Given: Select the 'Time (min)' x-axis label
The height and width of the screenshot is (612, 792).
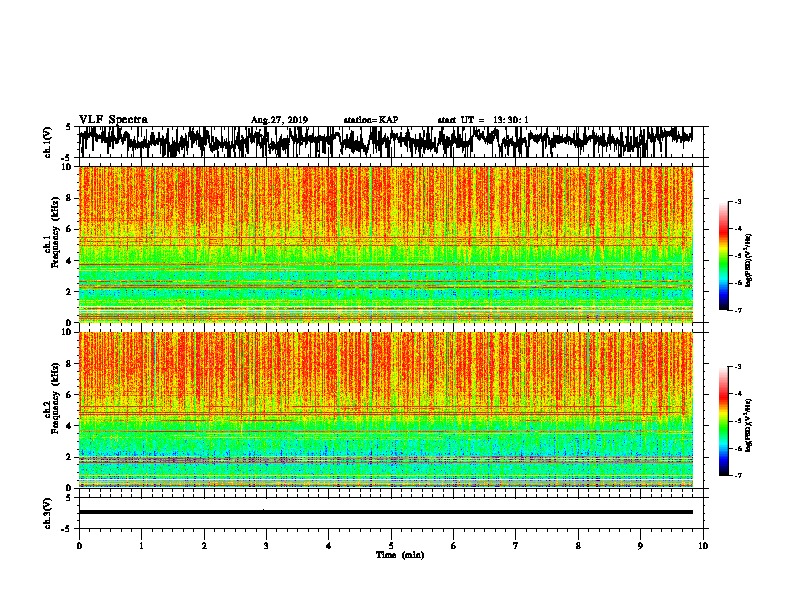Looking at the screenshot, I should tap(400, 555).
